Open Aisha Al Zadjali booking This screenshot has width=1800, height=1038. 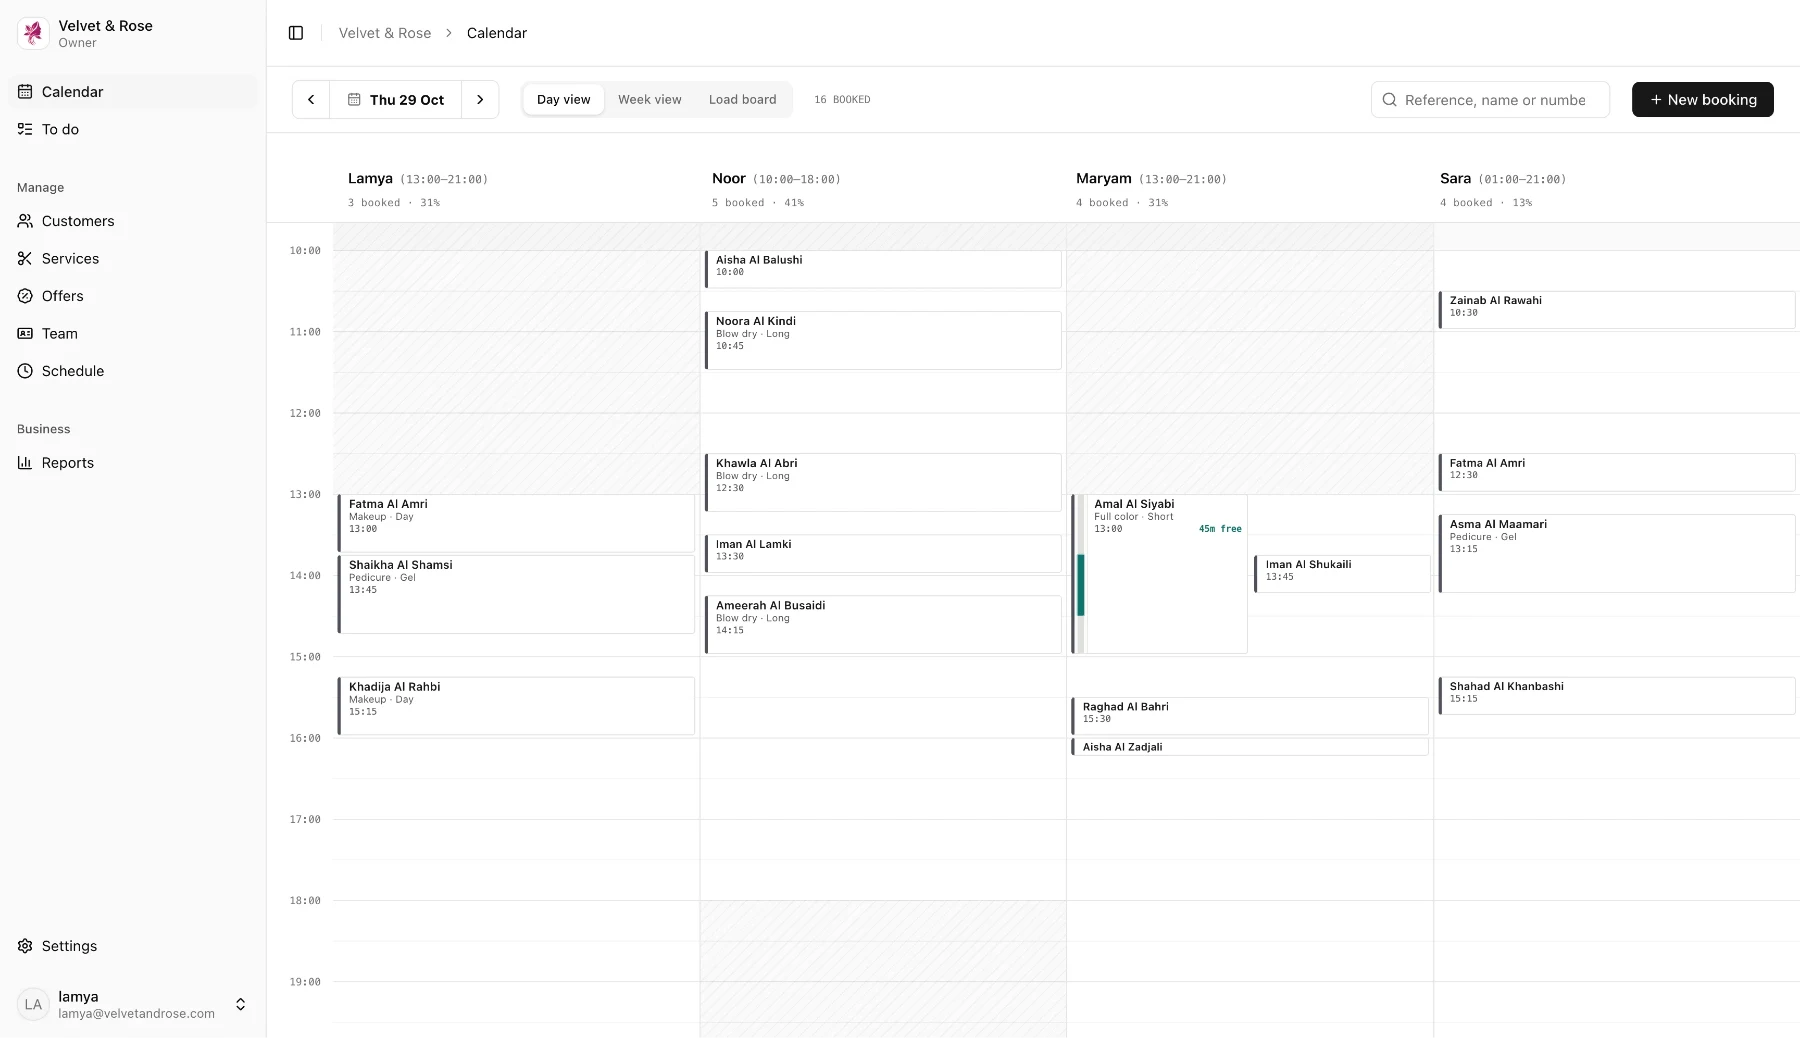click(1250, 747)
